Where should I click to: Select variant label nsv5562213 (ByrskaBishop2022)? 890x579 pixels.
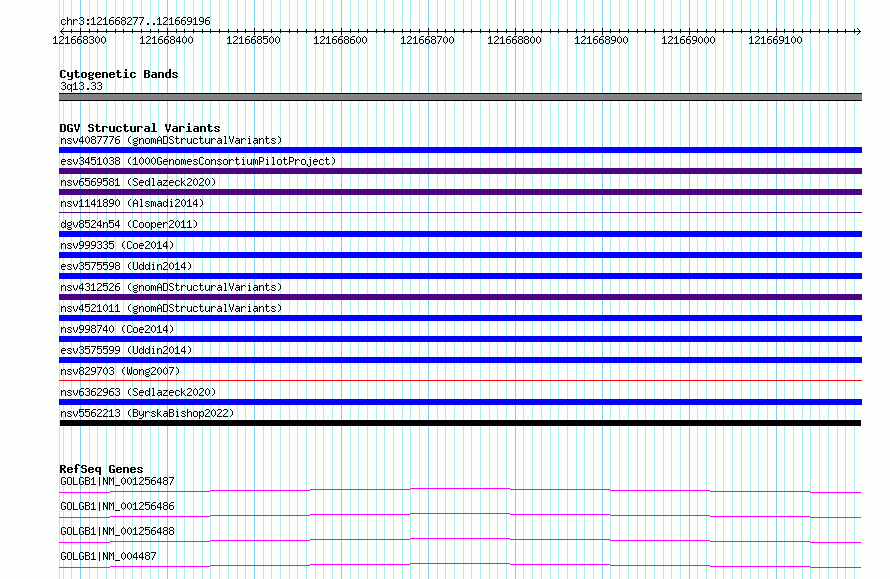[147, 413]
